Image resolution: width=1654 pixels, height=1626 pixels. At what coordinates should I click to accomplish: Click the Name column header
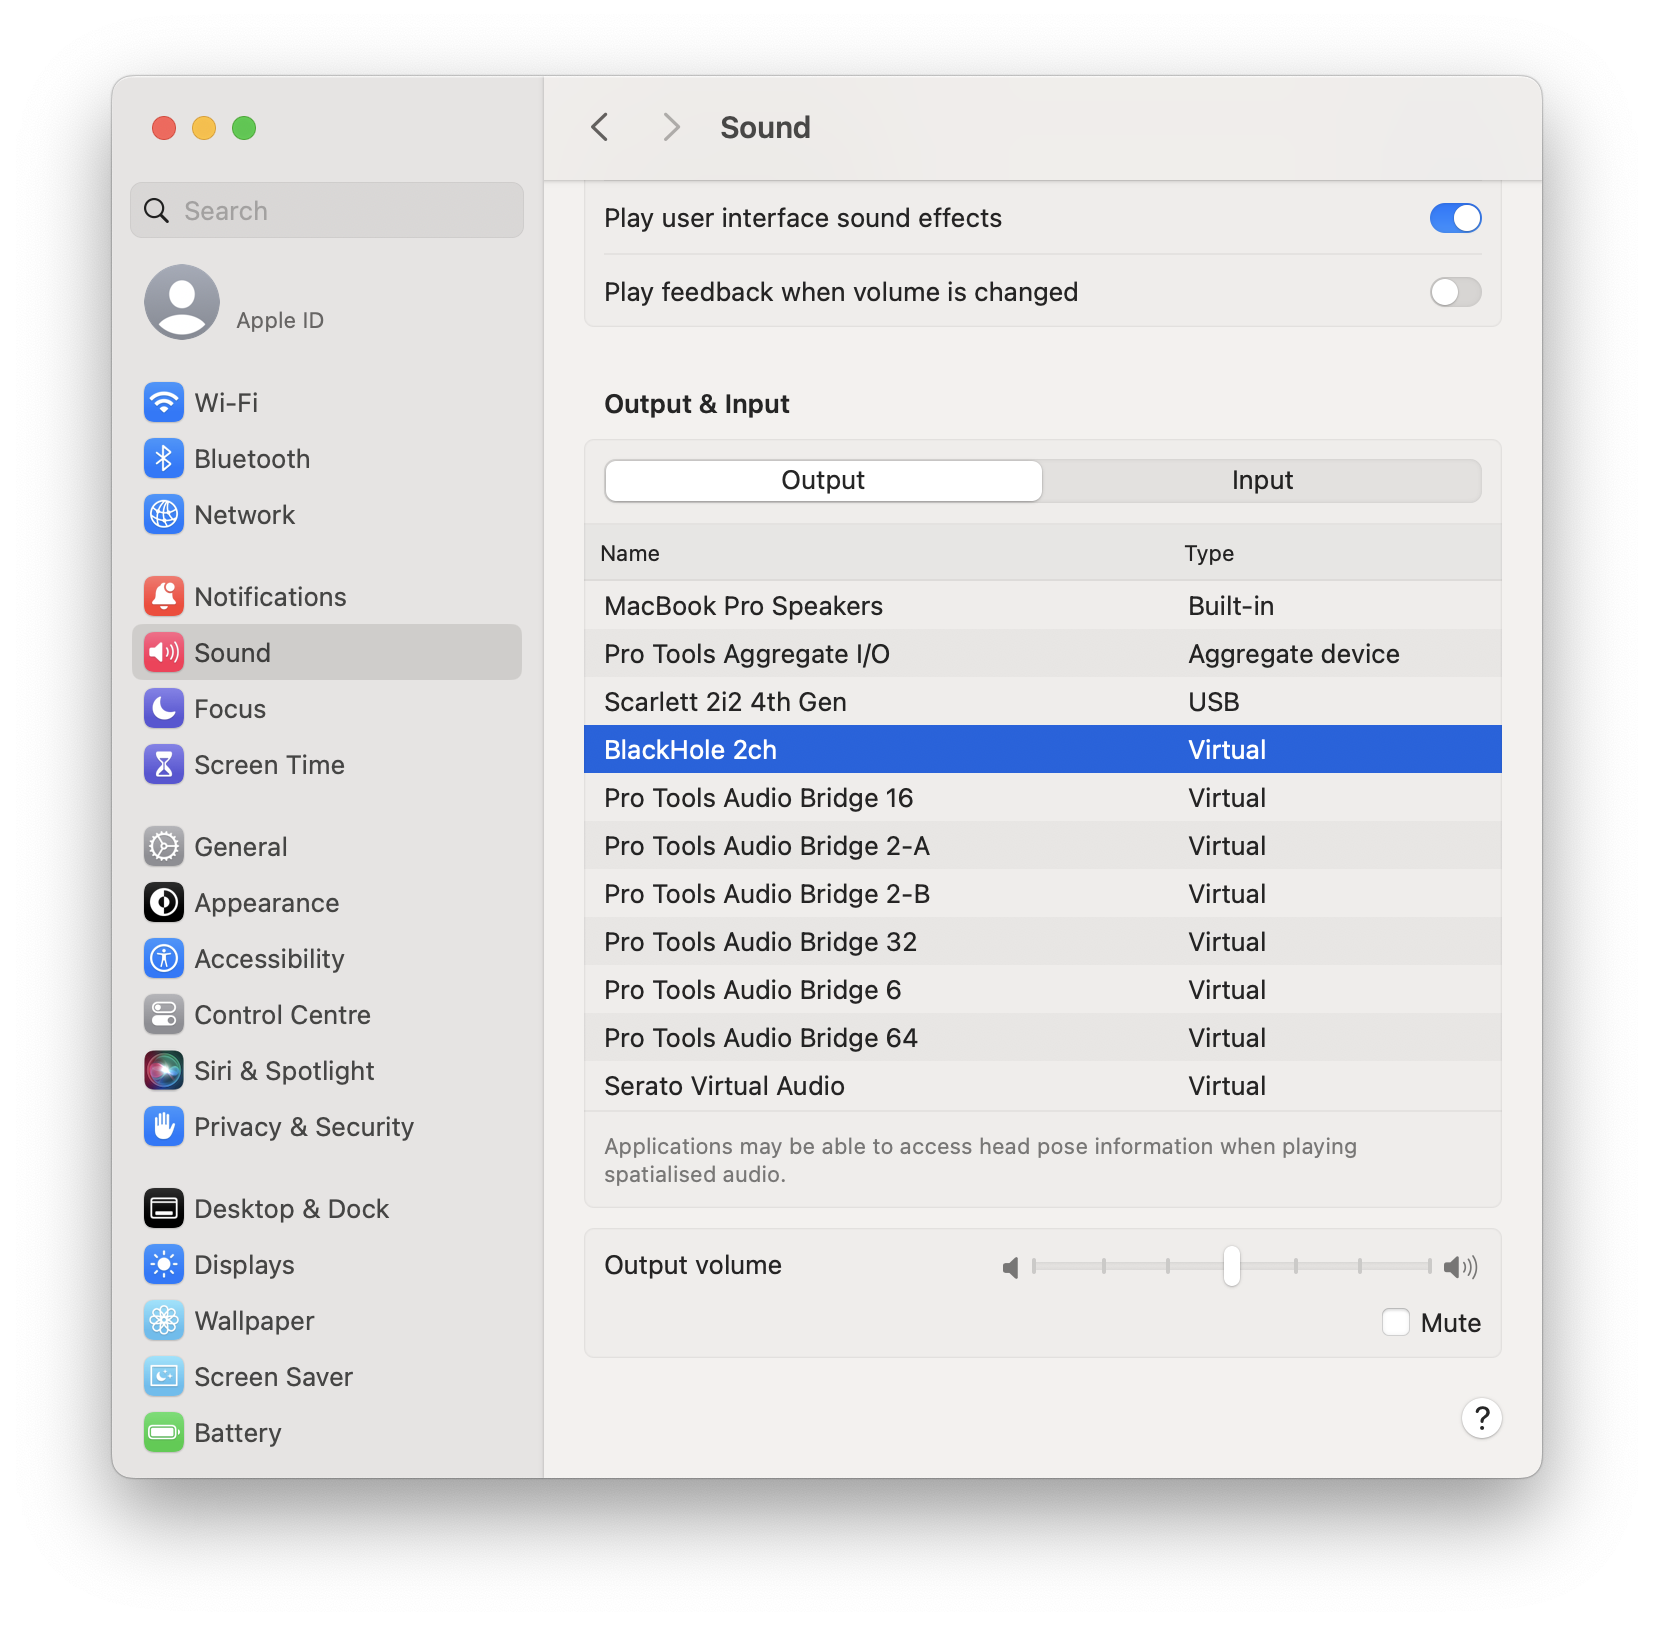click(630, 553)
